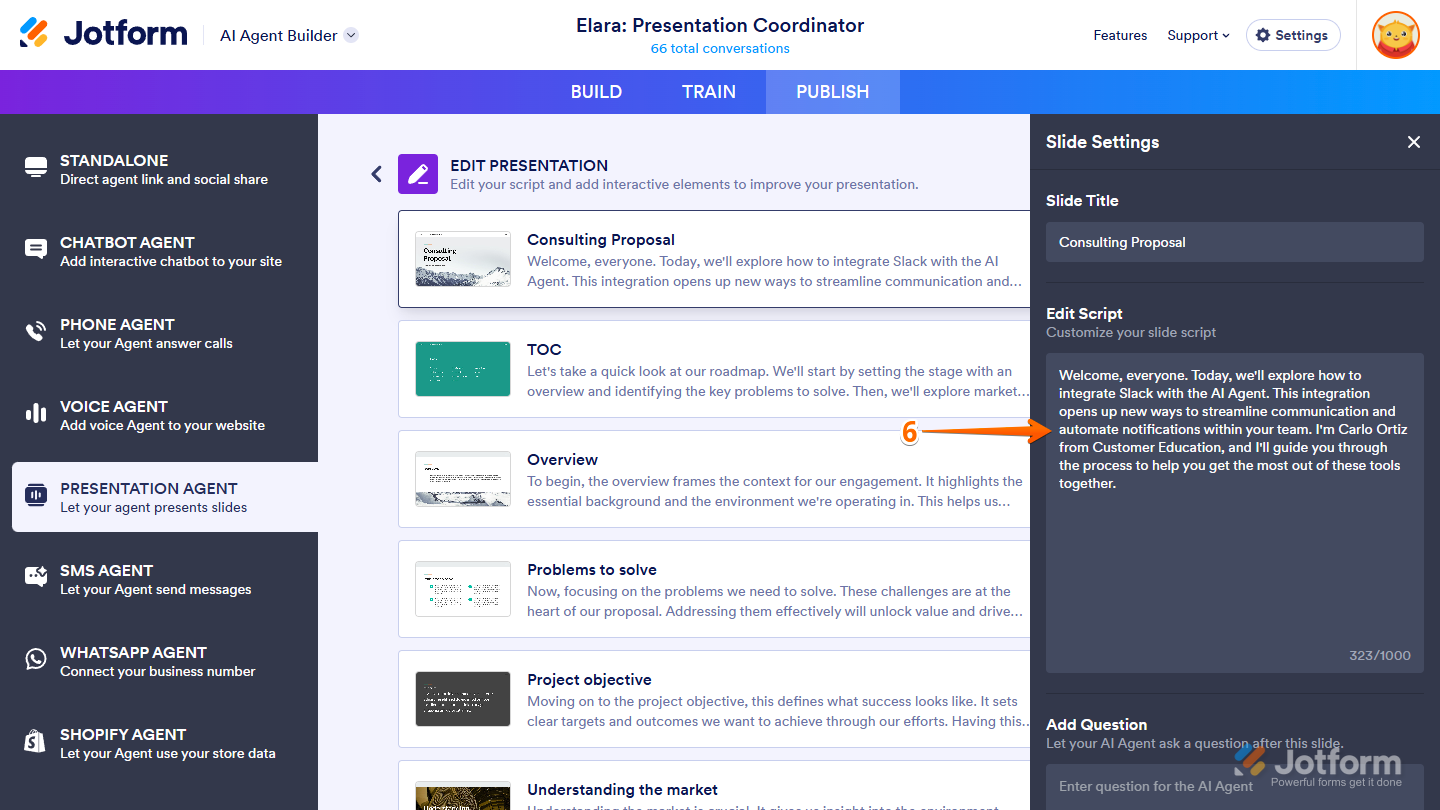The width and height of the screenshot is (1440, 810).
Task: Click the Elara: Presentation Coordinator title
Action: tap(720, 25)
